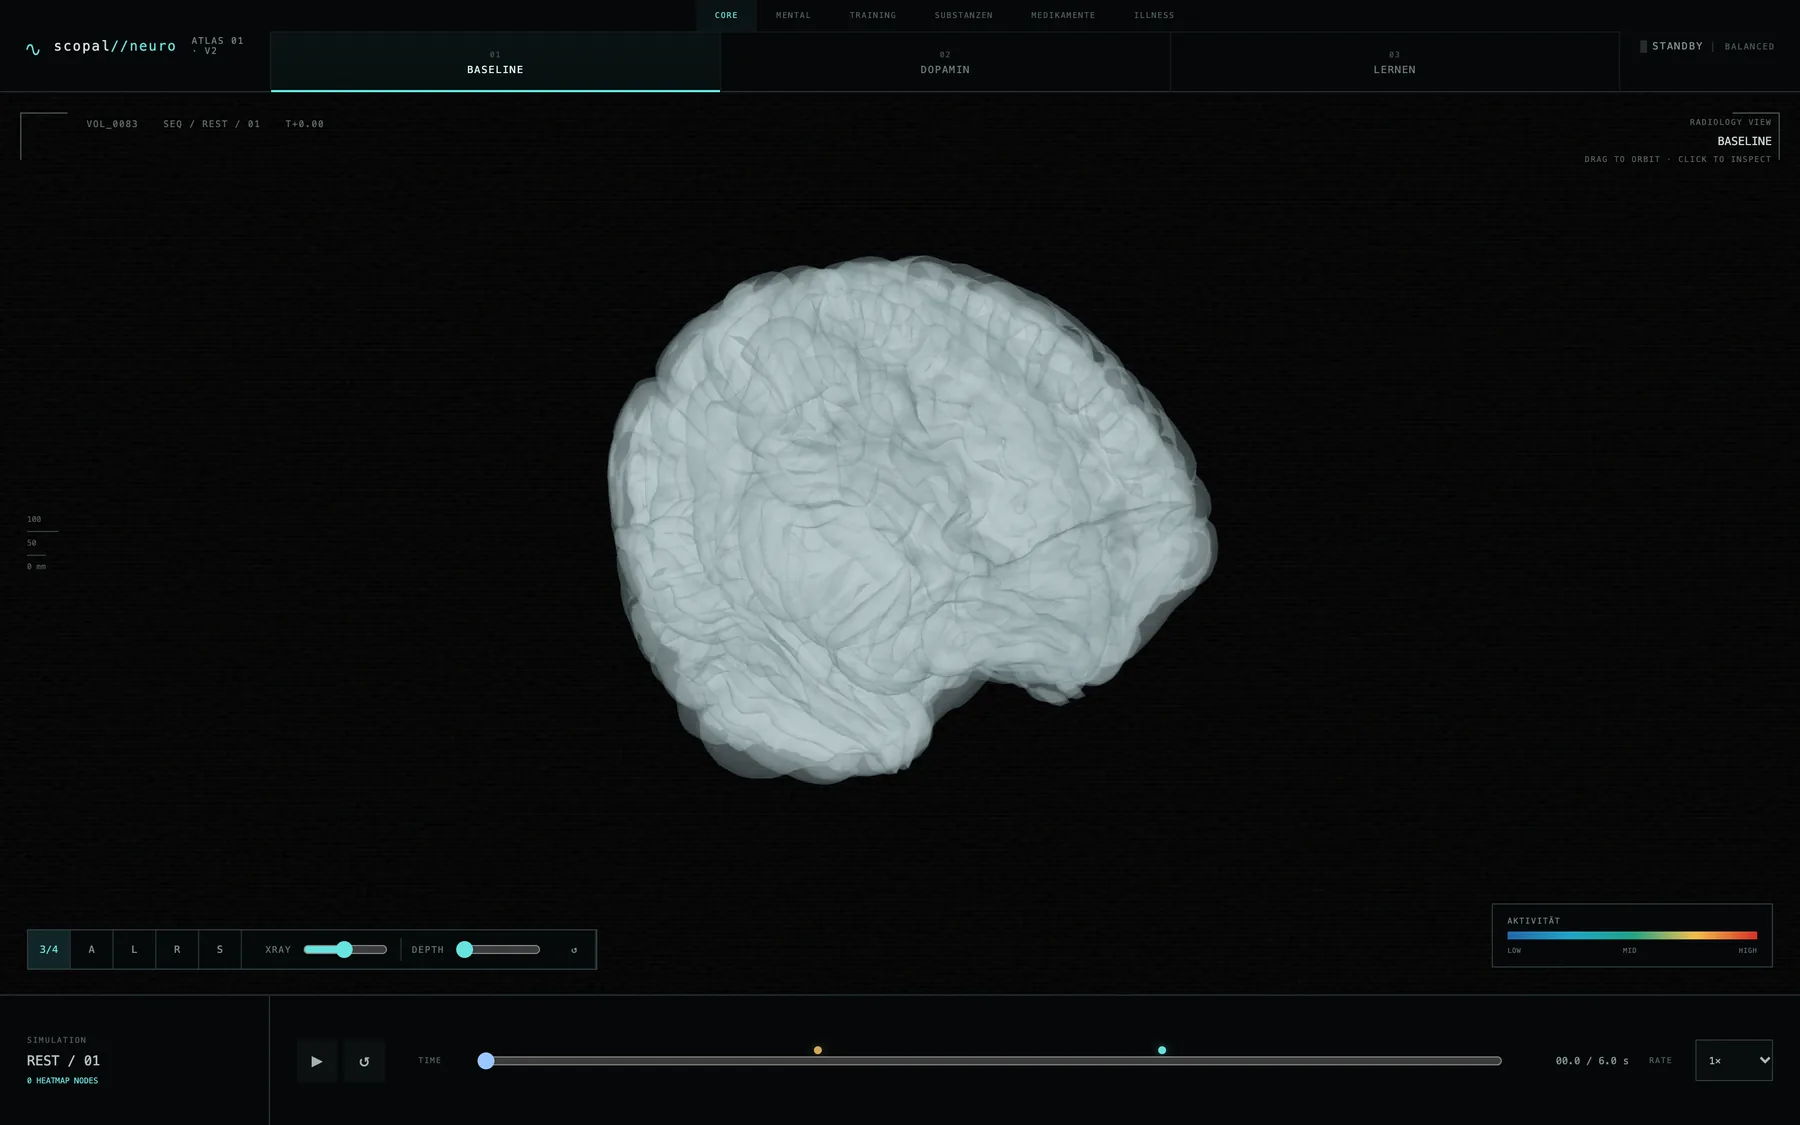Select the 01 BASELINE scenario tab
This screenshot has width=1800, height=1125.
coord(495,62)
